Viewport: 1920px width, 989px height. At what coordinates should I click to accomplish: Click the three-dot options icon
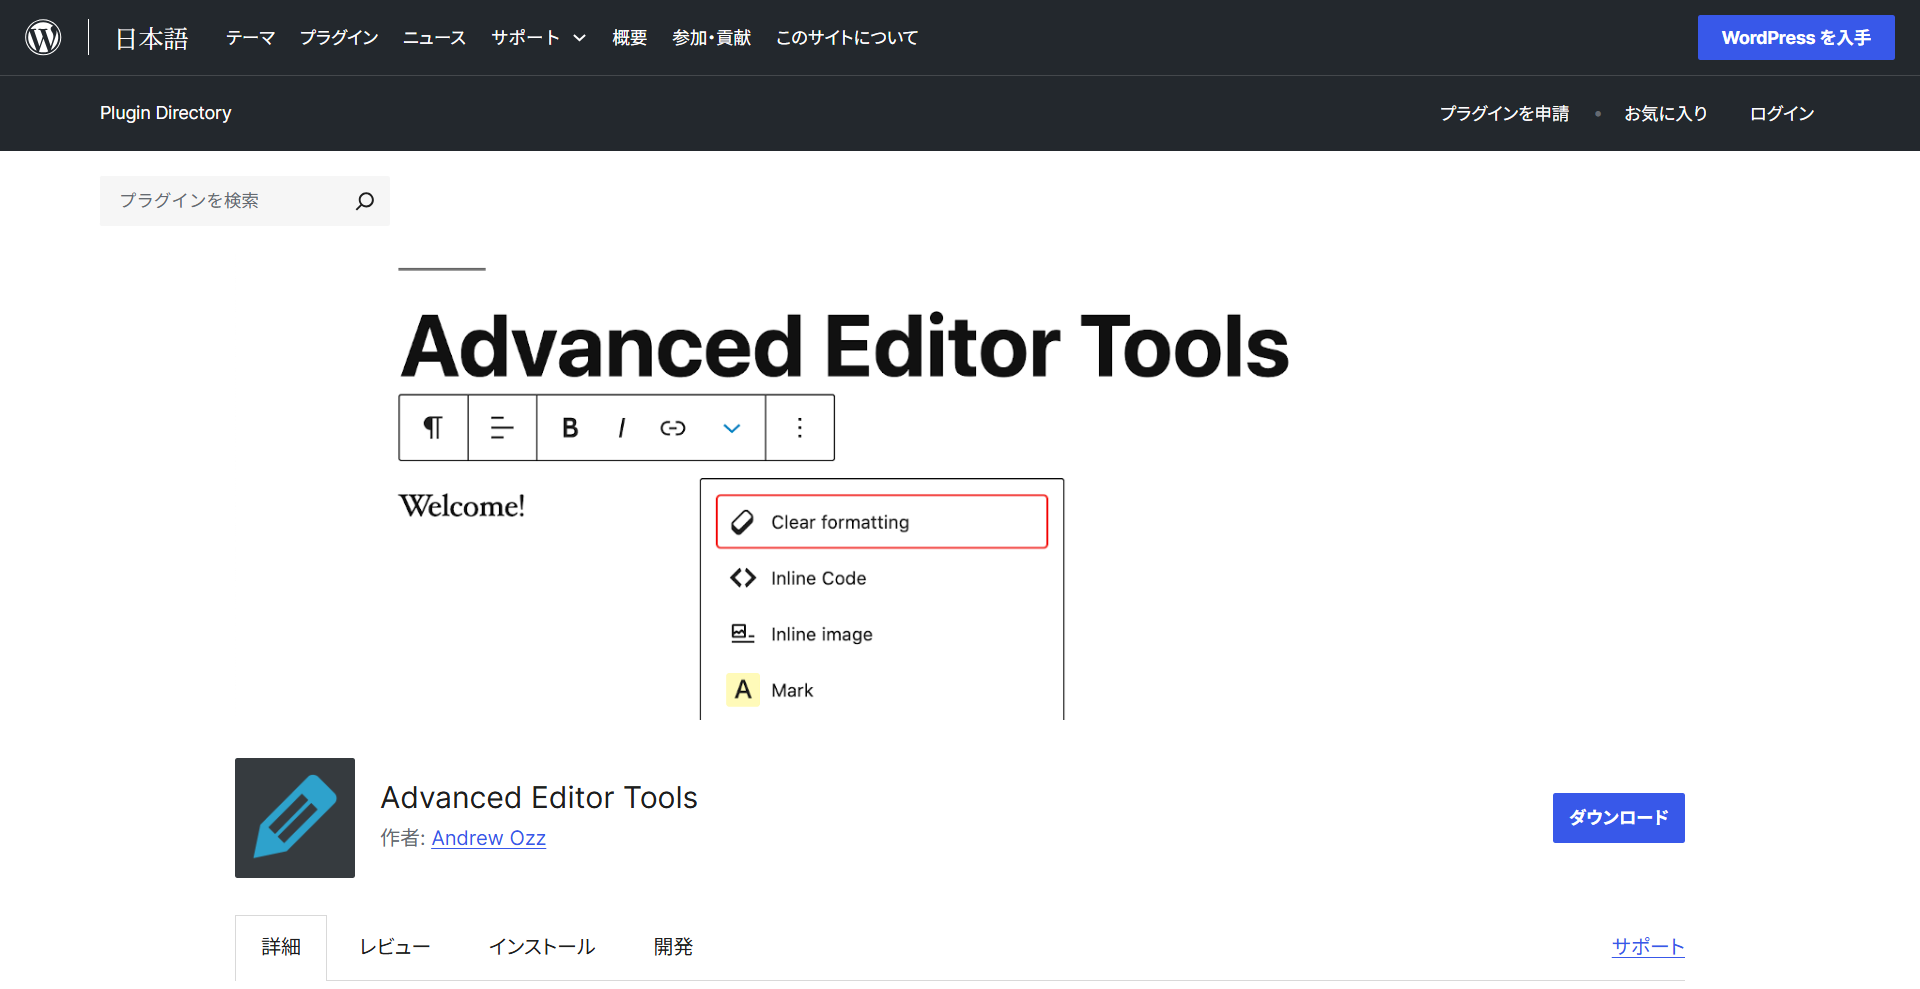click(800, 428)
